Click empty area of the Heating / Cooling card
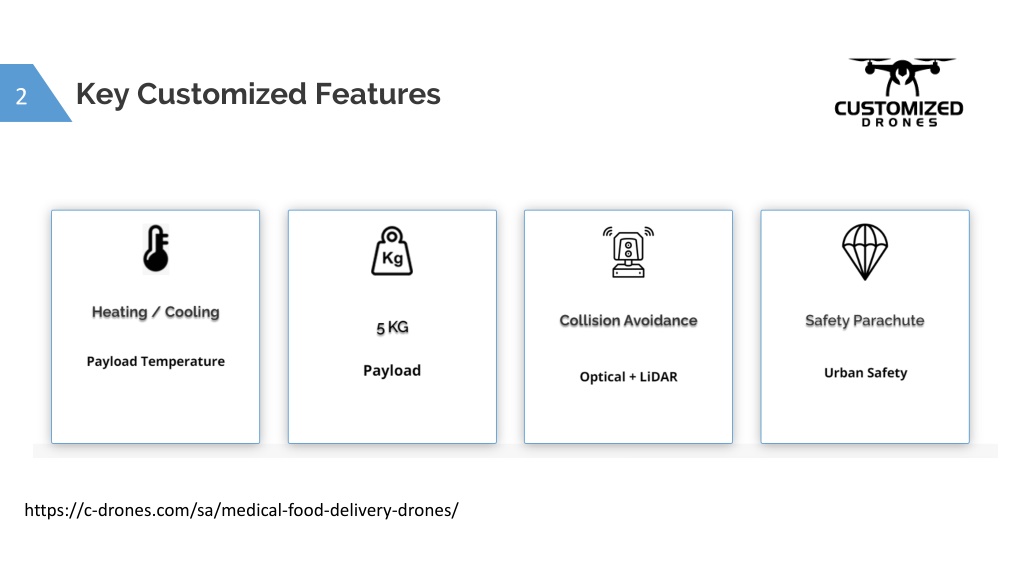The image size is (1024, 576). coord(155,410)
